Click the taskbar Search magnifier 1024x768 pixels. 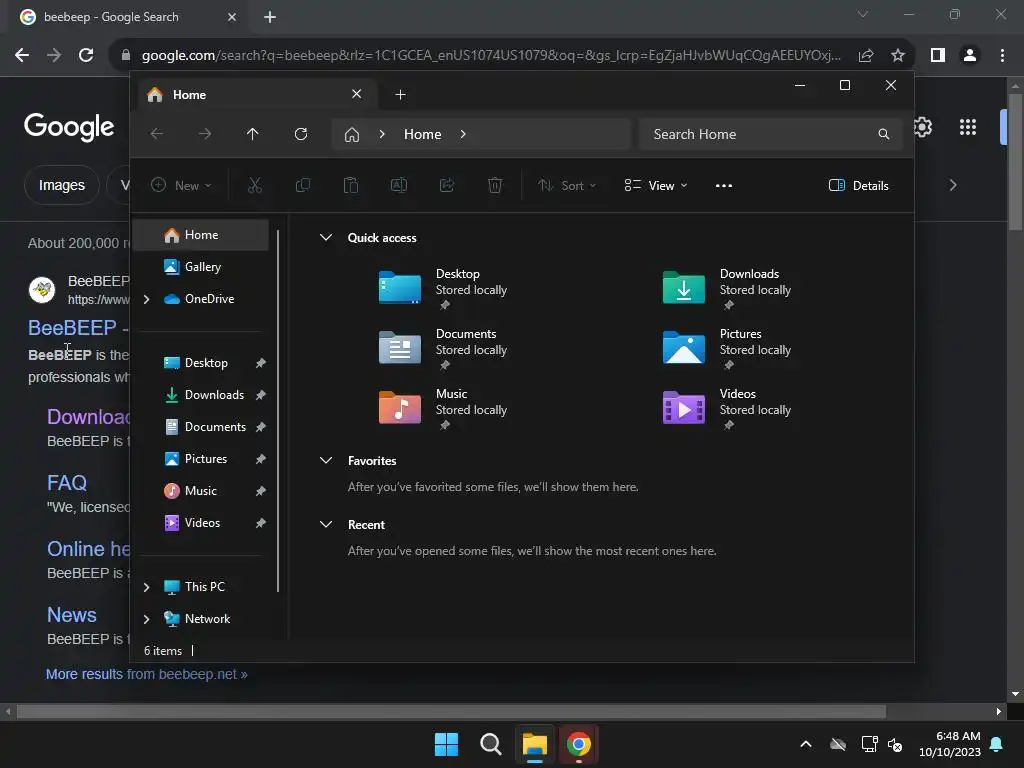click(490, 744)
